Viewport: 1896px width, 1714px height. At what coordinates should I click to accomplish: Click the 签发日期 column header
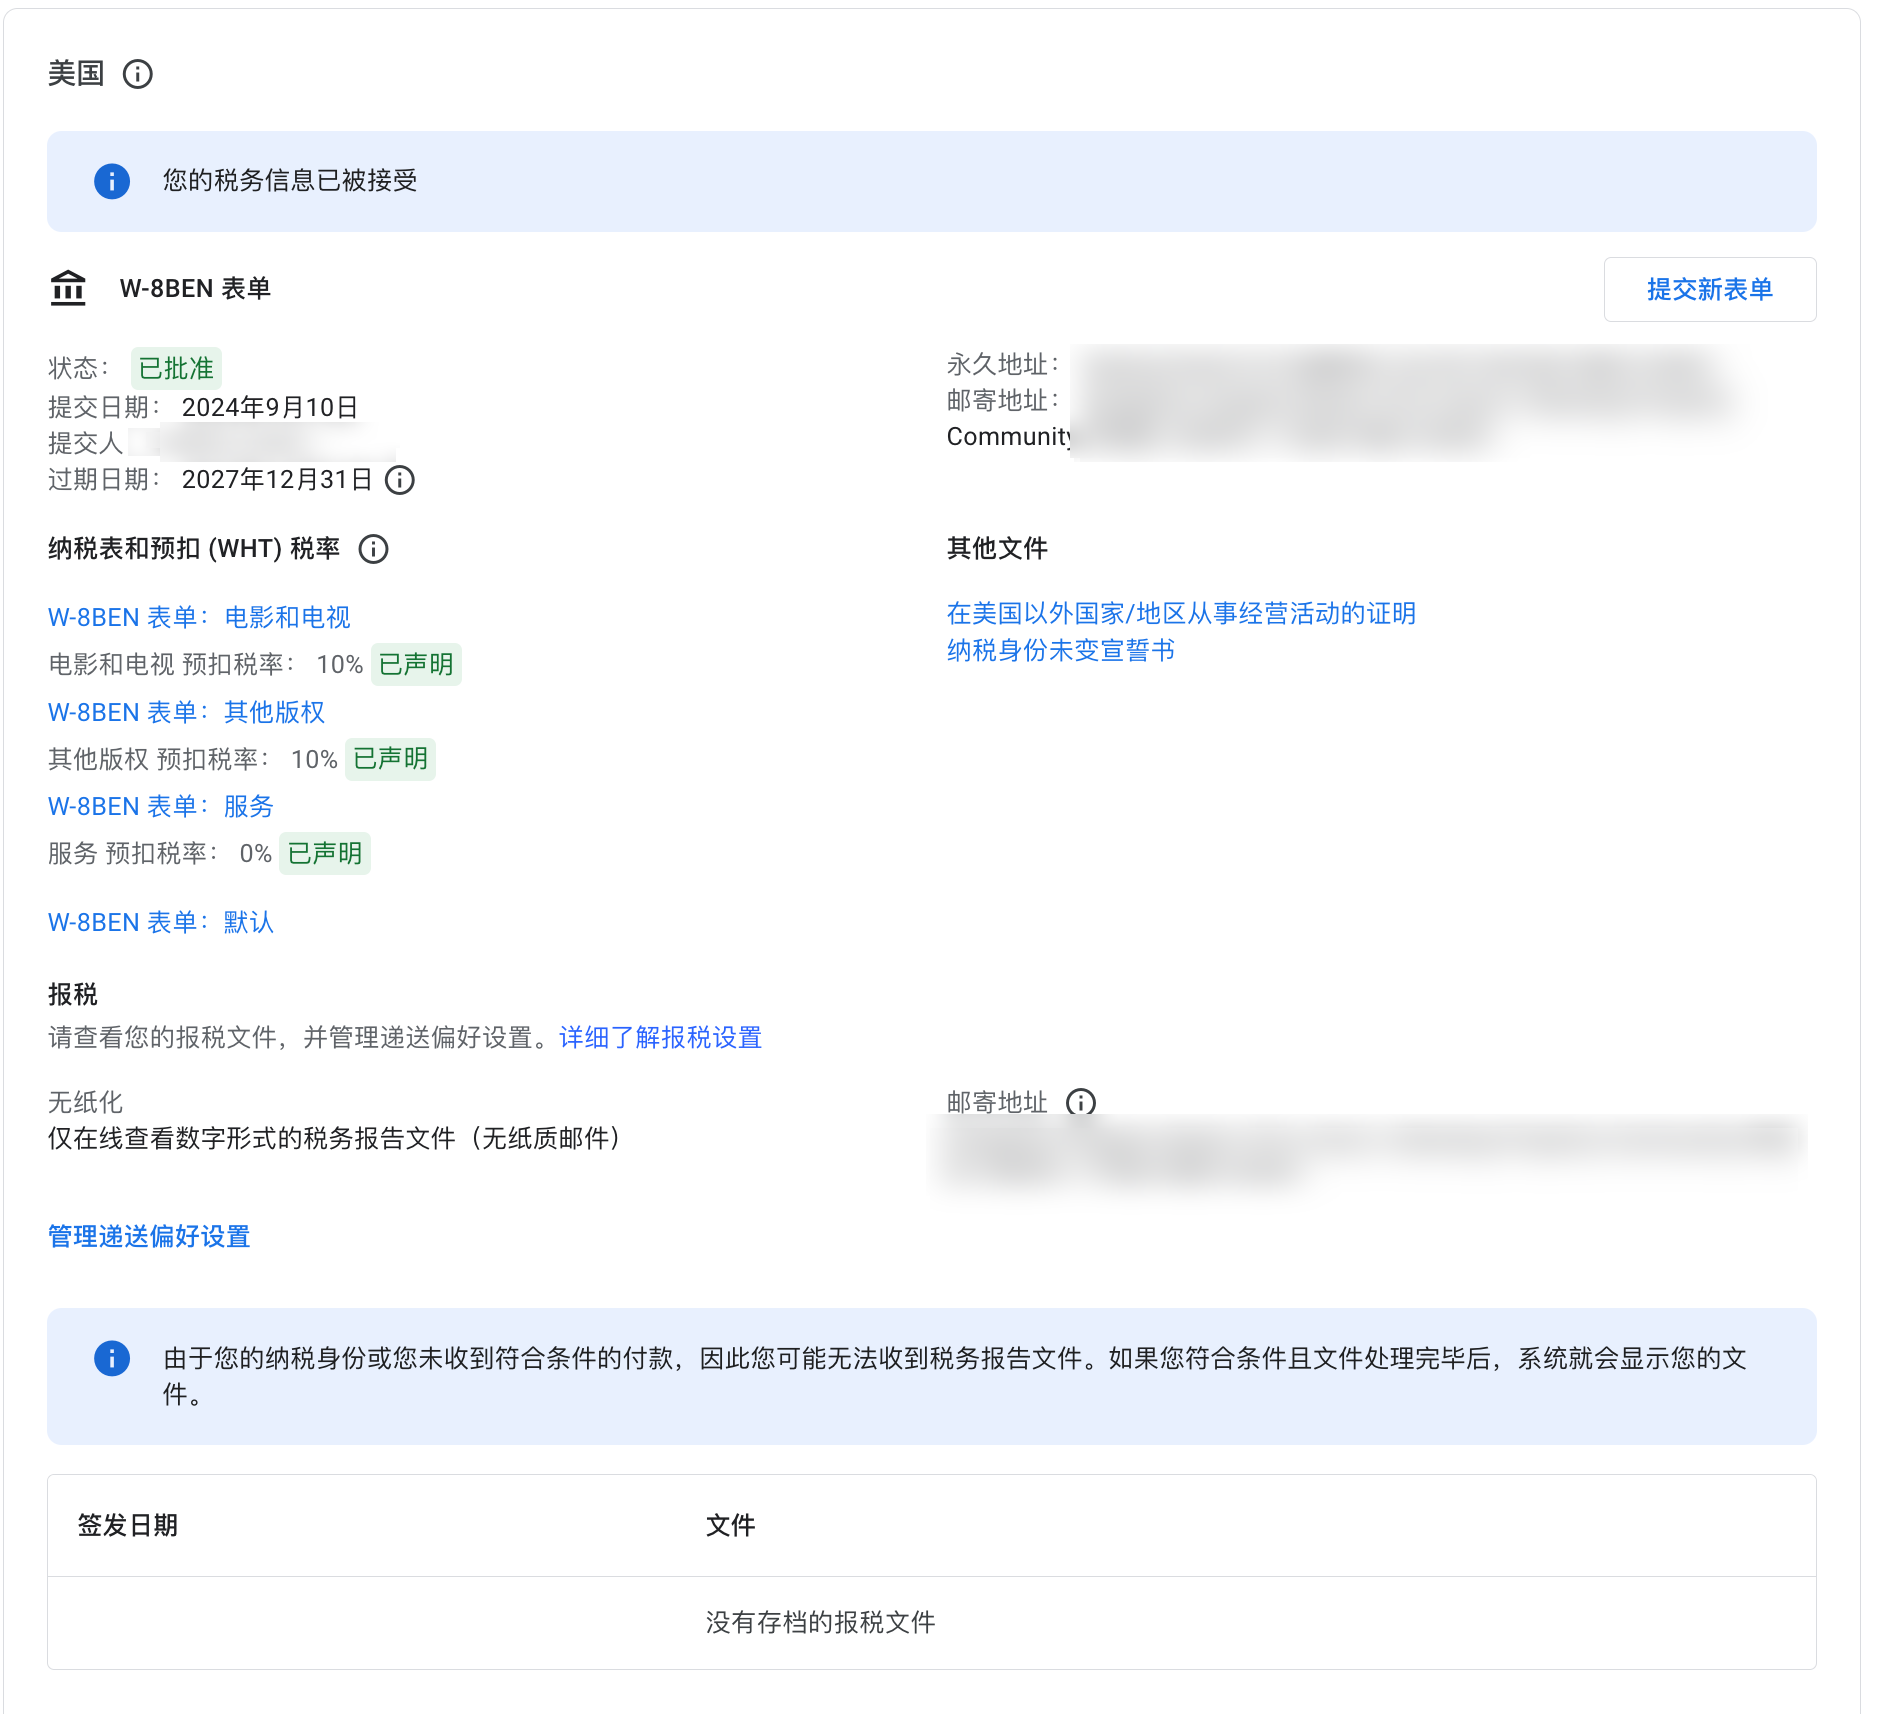128,1525
